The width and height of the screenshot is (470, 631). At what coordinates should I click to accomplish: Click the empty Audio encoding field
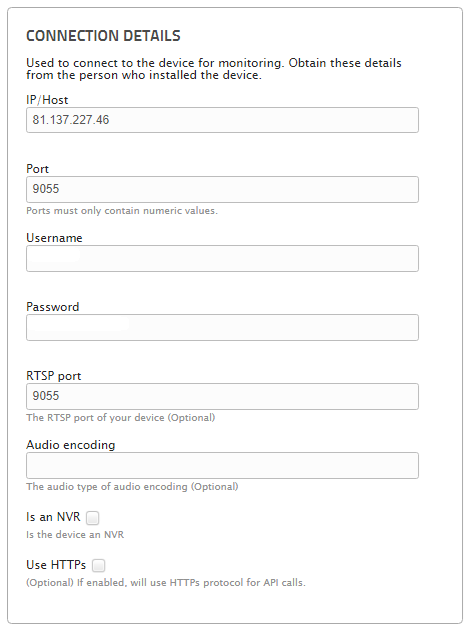222,465
